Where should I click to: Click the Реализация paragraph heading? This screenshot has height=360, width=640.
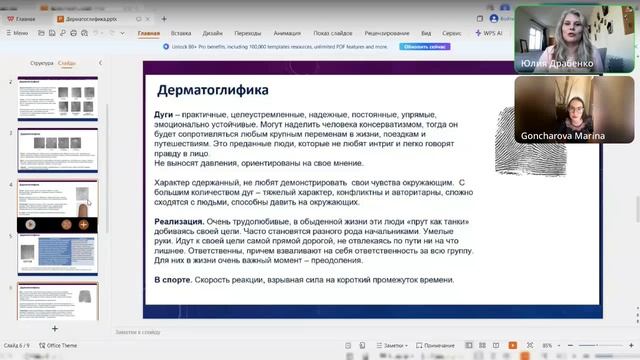click(x=179, y=222)
